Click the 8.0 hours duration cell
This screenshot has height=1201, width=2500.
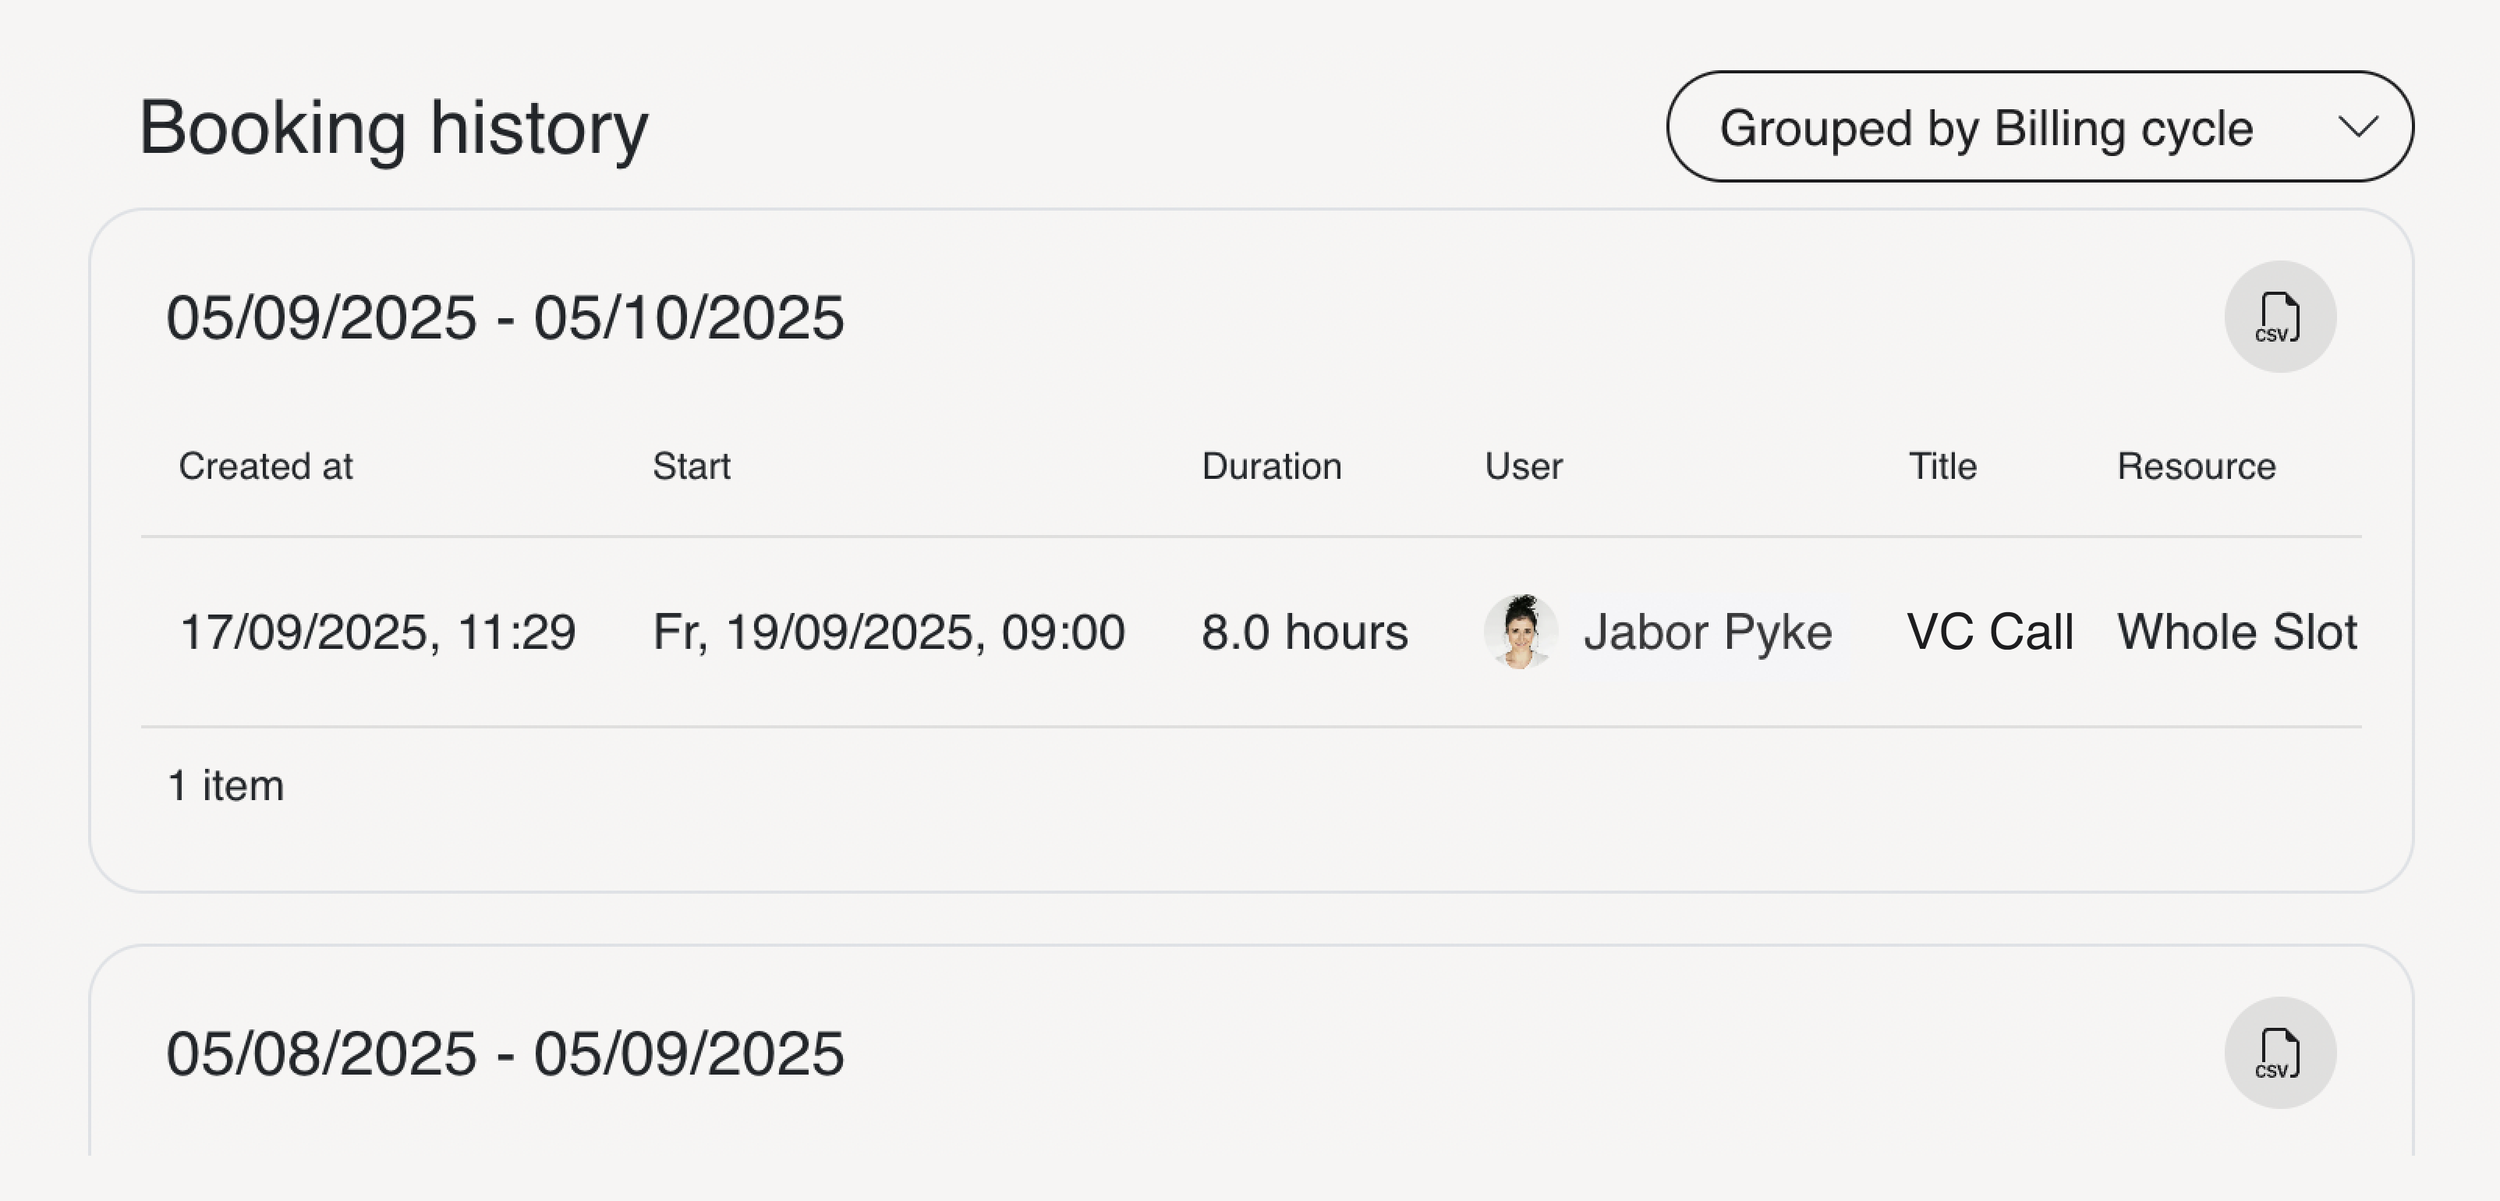[x=1304, y=632]
